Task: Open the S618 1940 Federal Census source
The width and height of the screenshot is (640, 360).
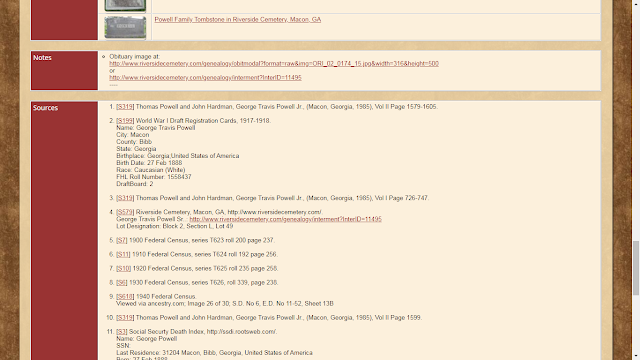Action: 125,297
